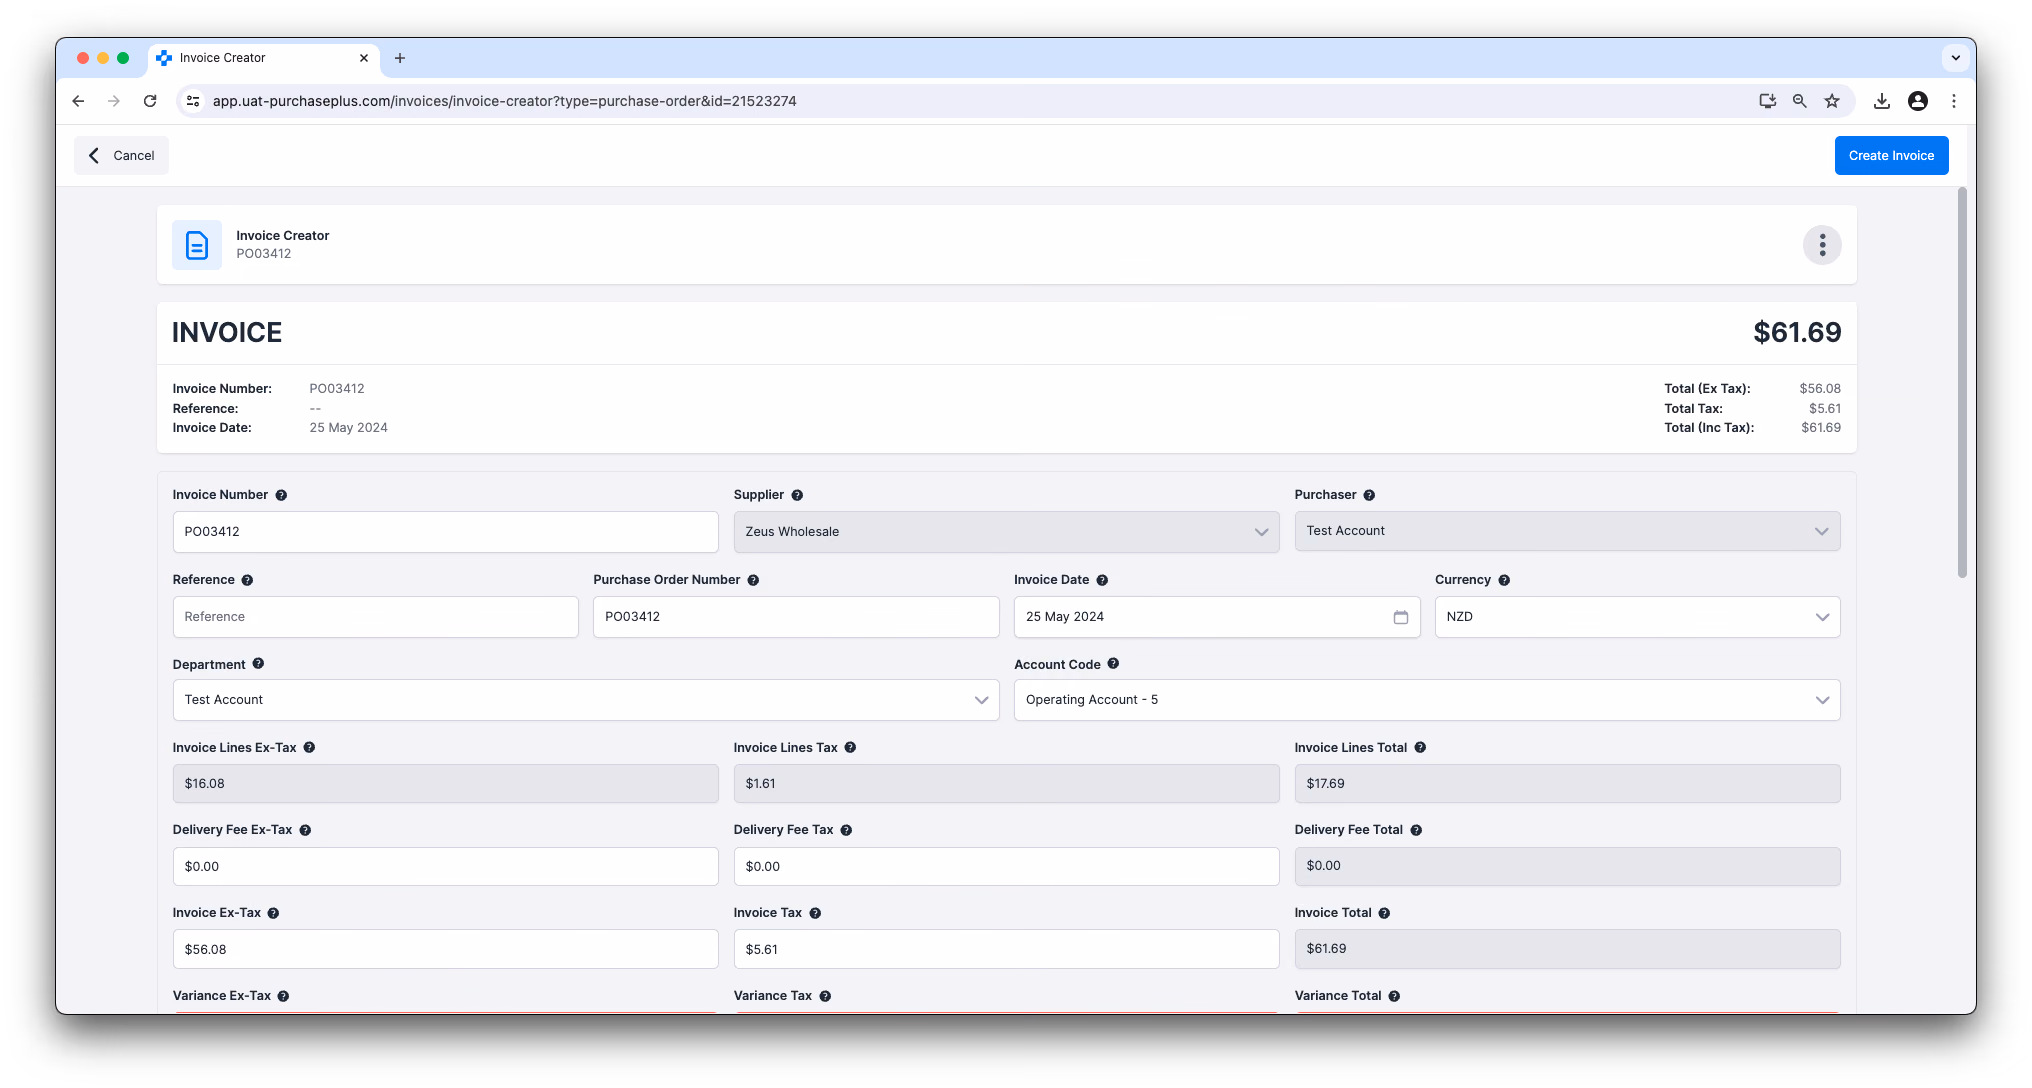Select the Invoice Creator browser tab
Viewport: 2032px width, 1088px height.
[x=263, y=58]
